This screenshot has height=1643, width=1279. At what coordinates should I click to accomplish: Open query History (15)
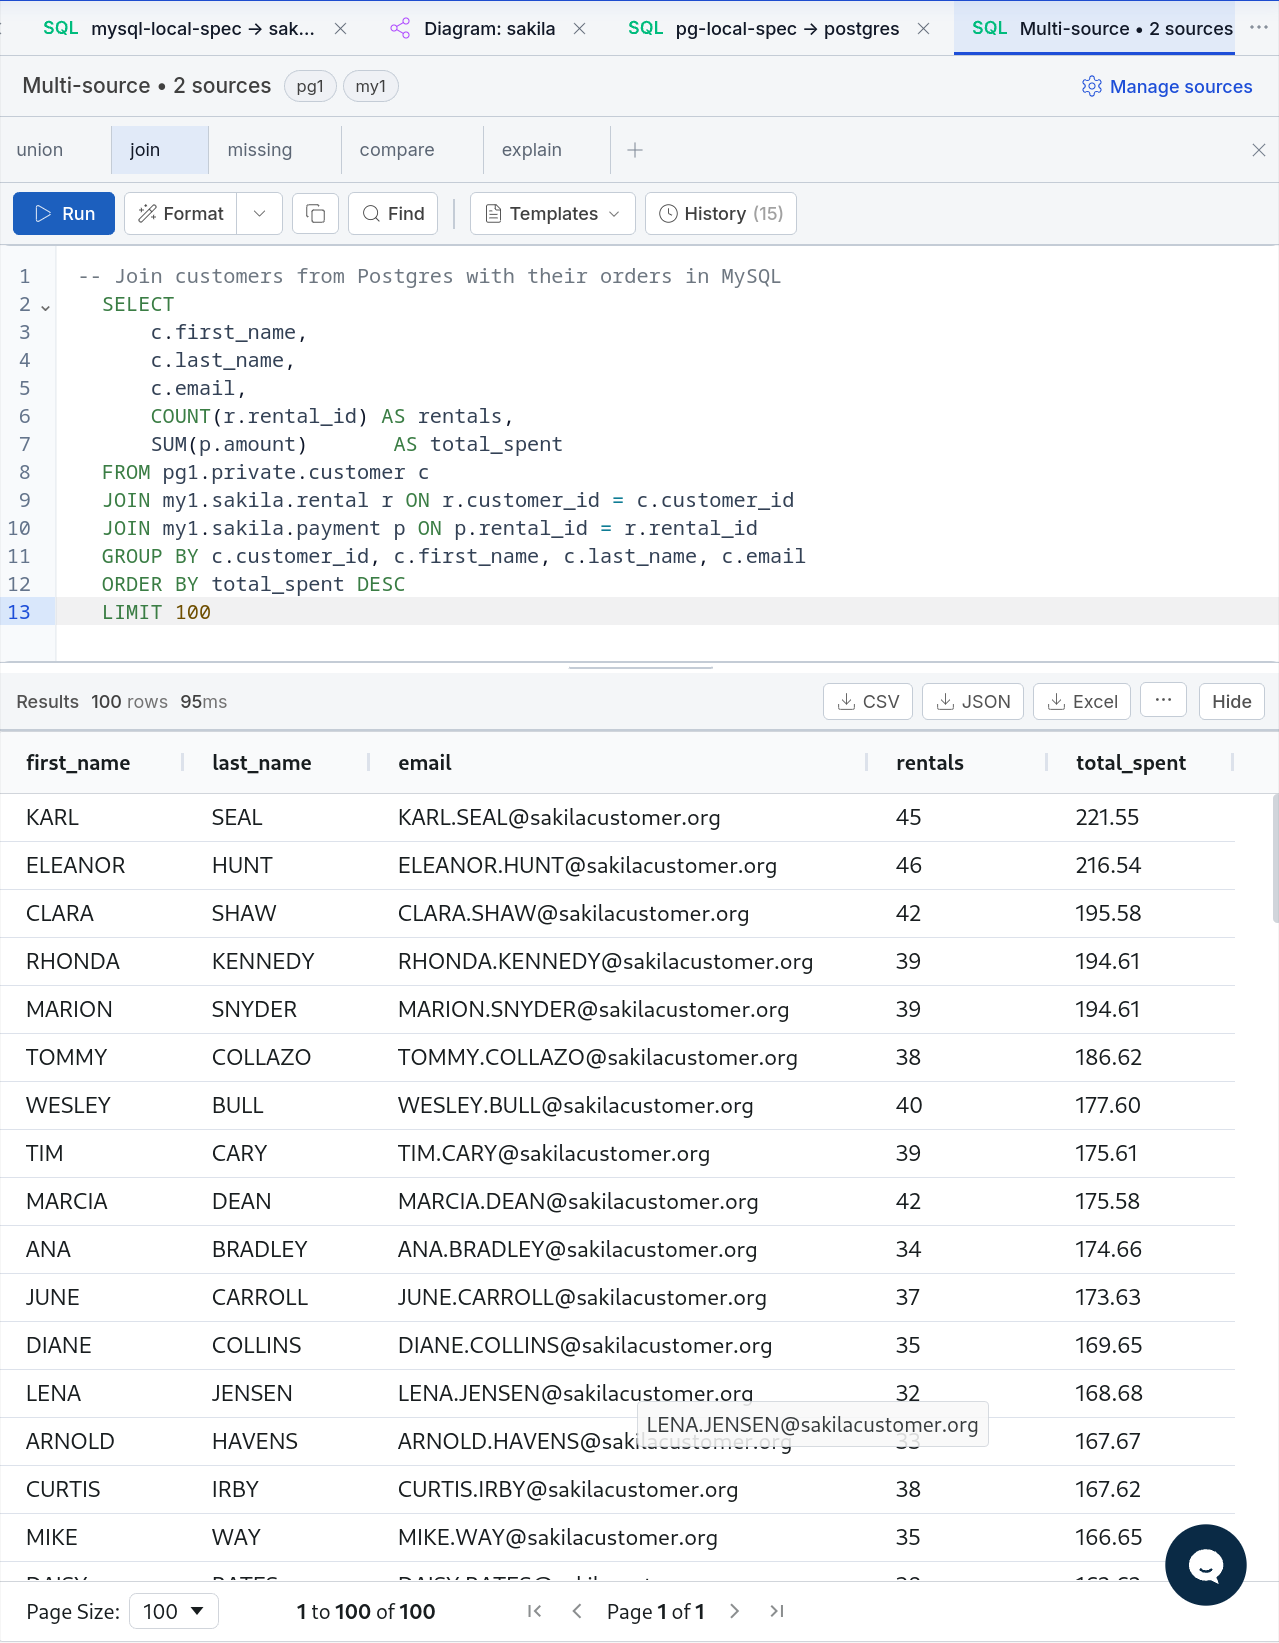tap(721, 214)
